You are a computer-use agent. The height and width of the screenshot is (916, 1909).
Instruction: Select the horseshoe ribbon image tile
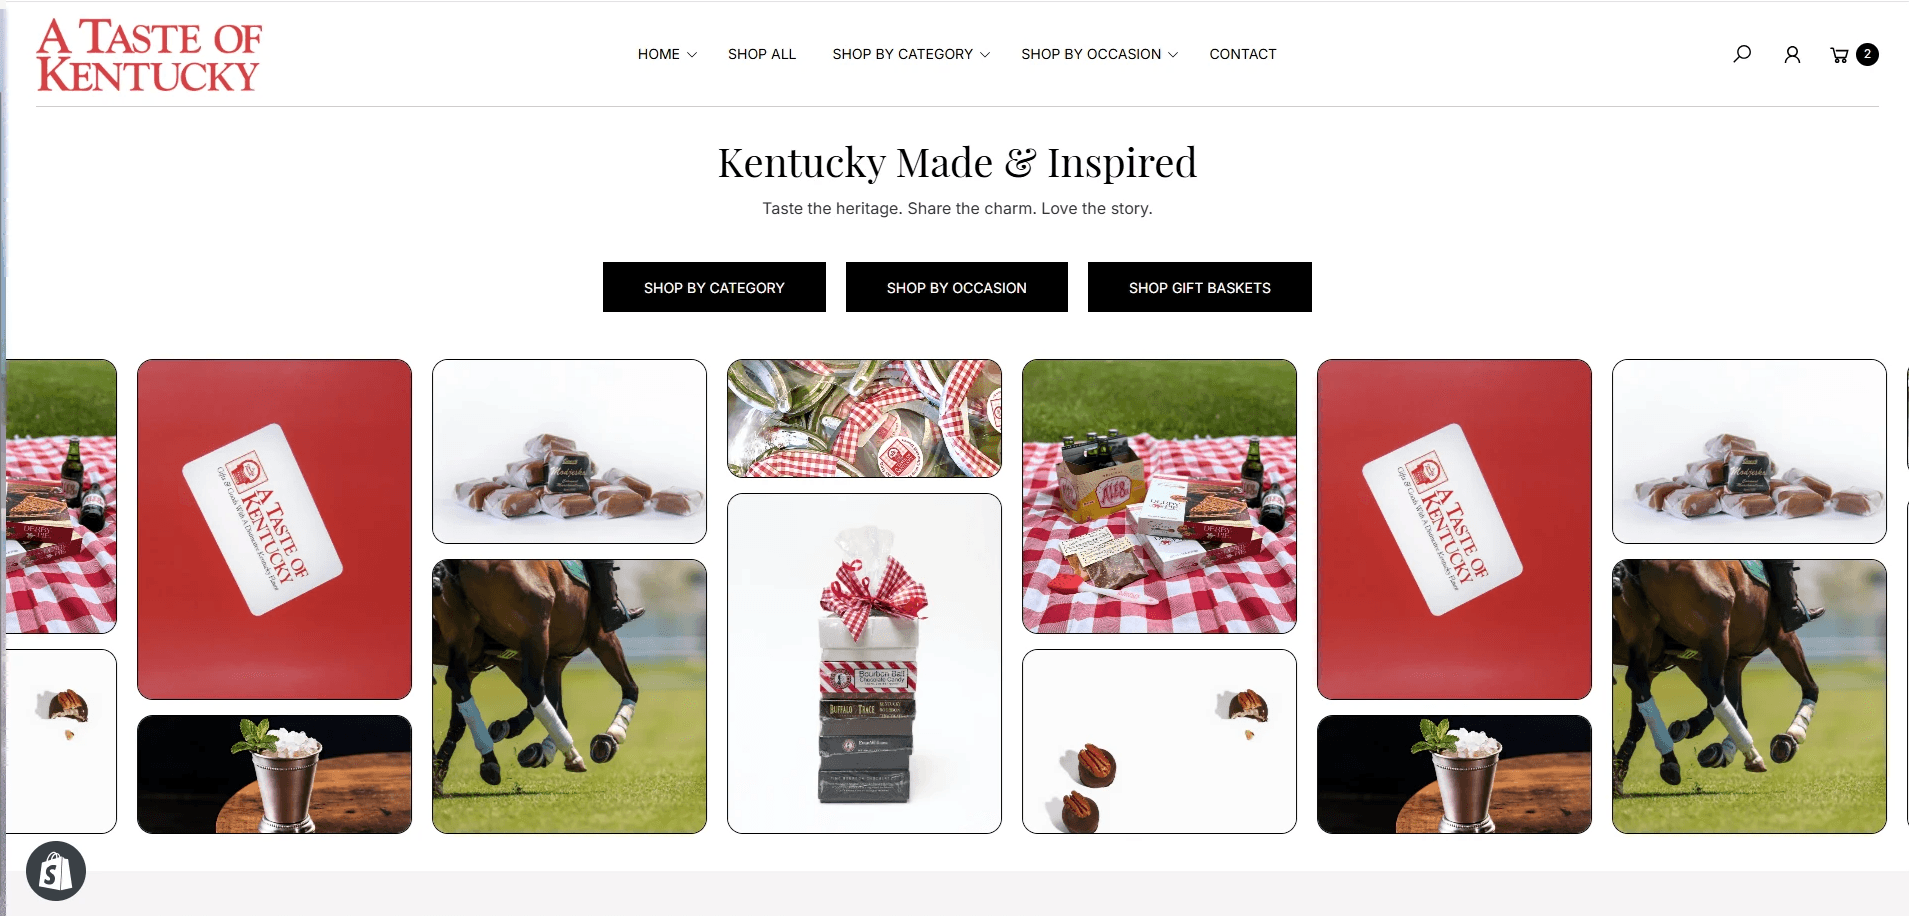(864, 418)
